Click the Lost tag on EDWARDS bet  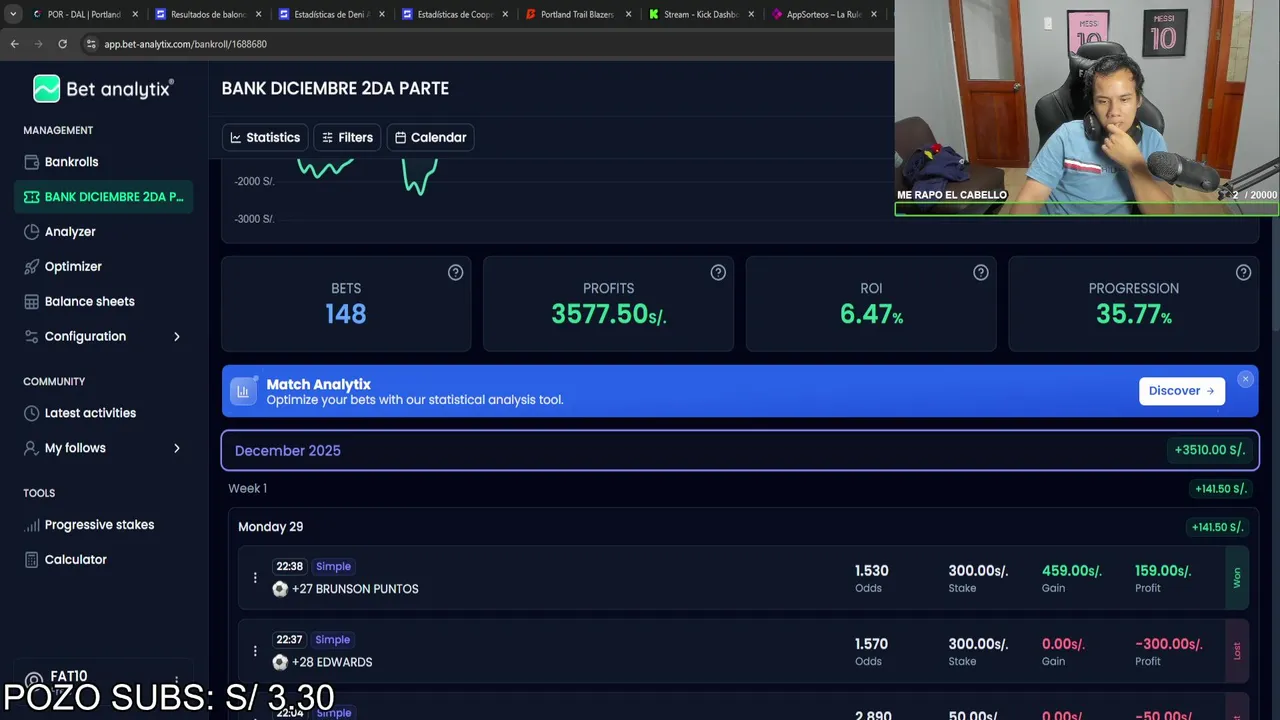(1237, 651)
